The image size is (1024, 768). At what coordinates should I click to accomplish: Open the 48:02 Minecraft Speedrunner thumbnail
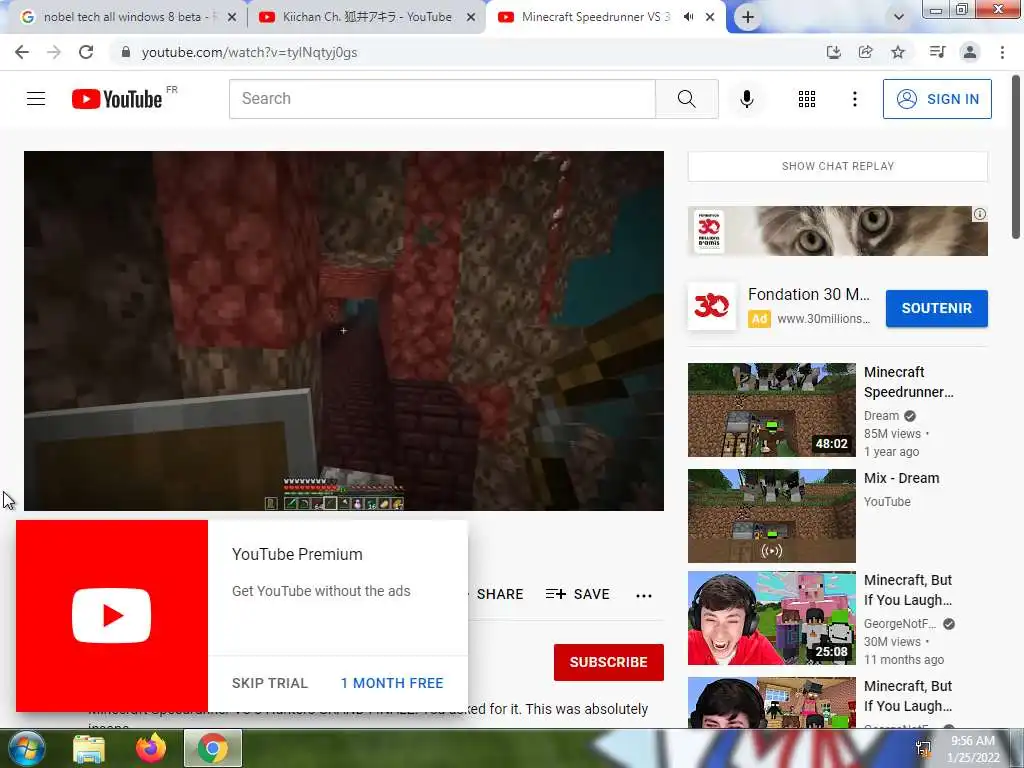(771, 410)
